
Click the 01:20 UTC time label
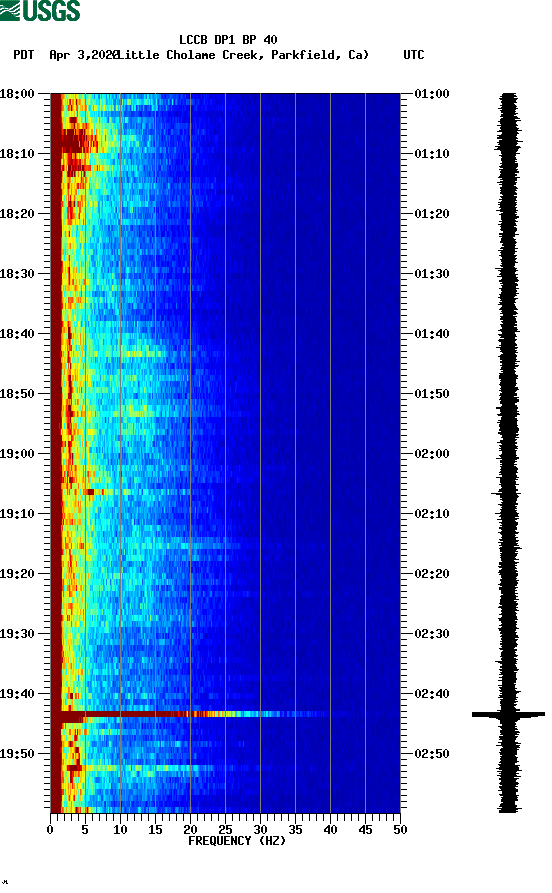(432, 214)
